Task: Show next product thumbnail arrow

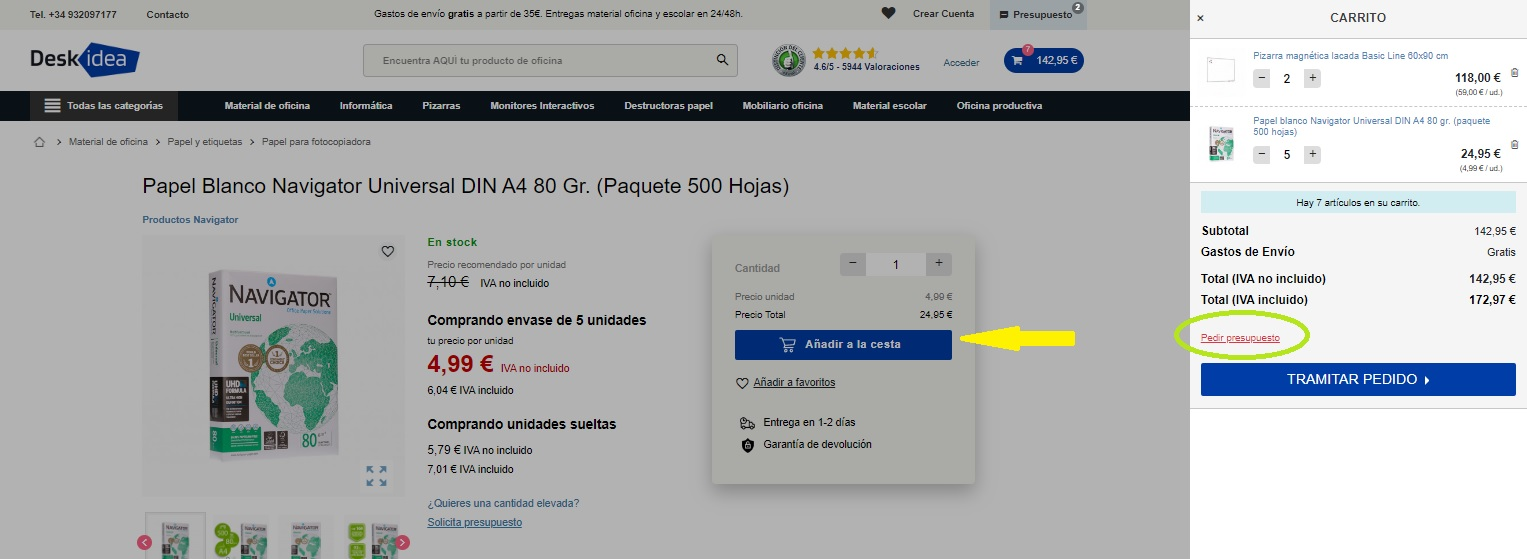Action: [402, 543]
